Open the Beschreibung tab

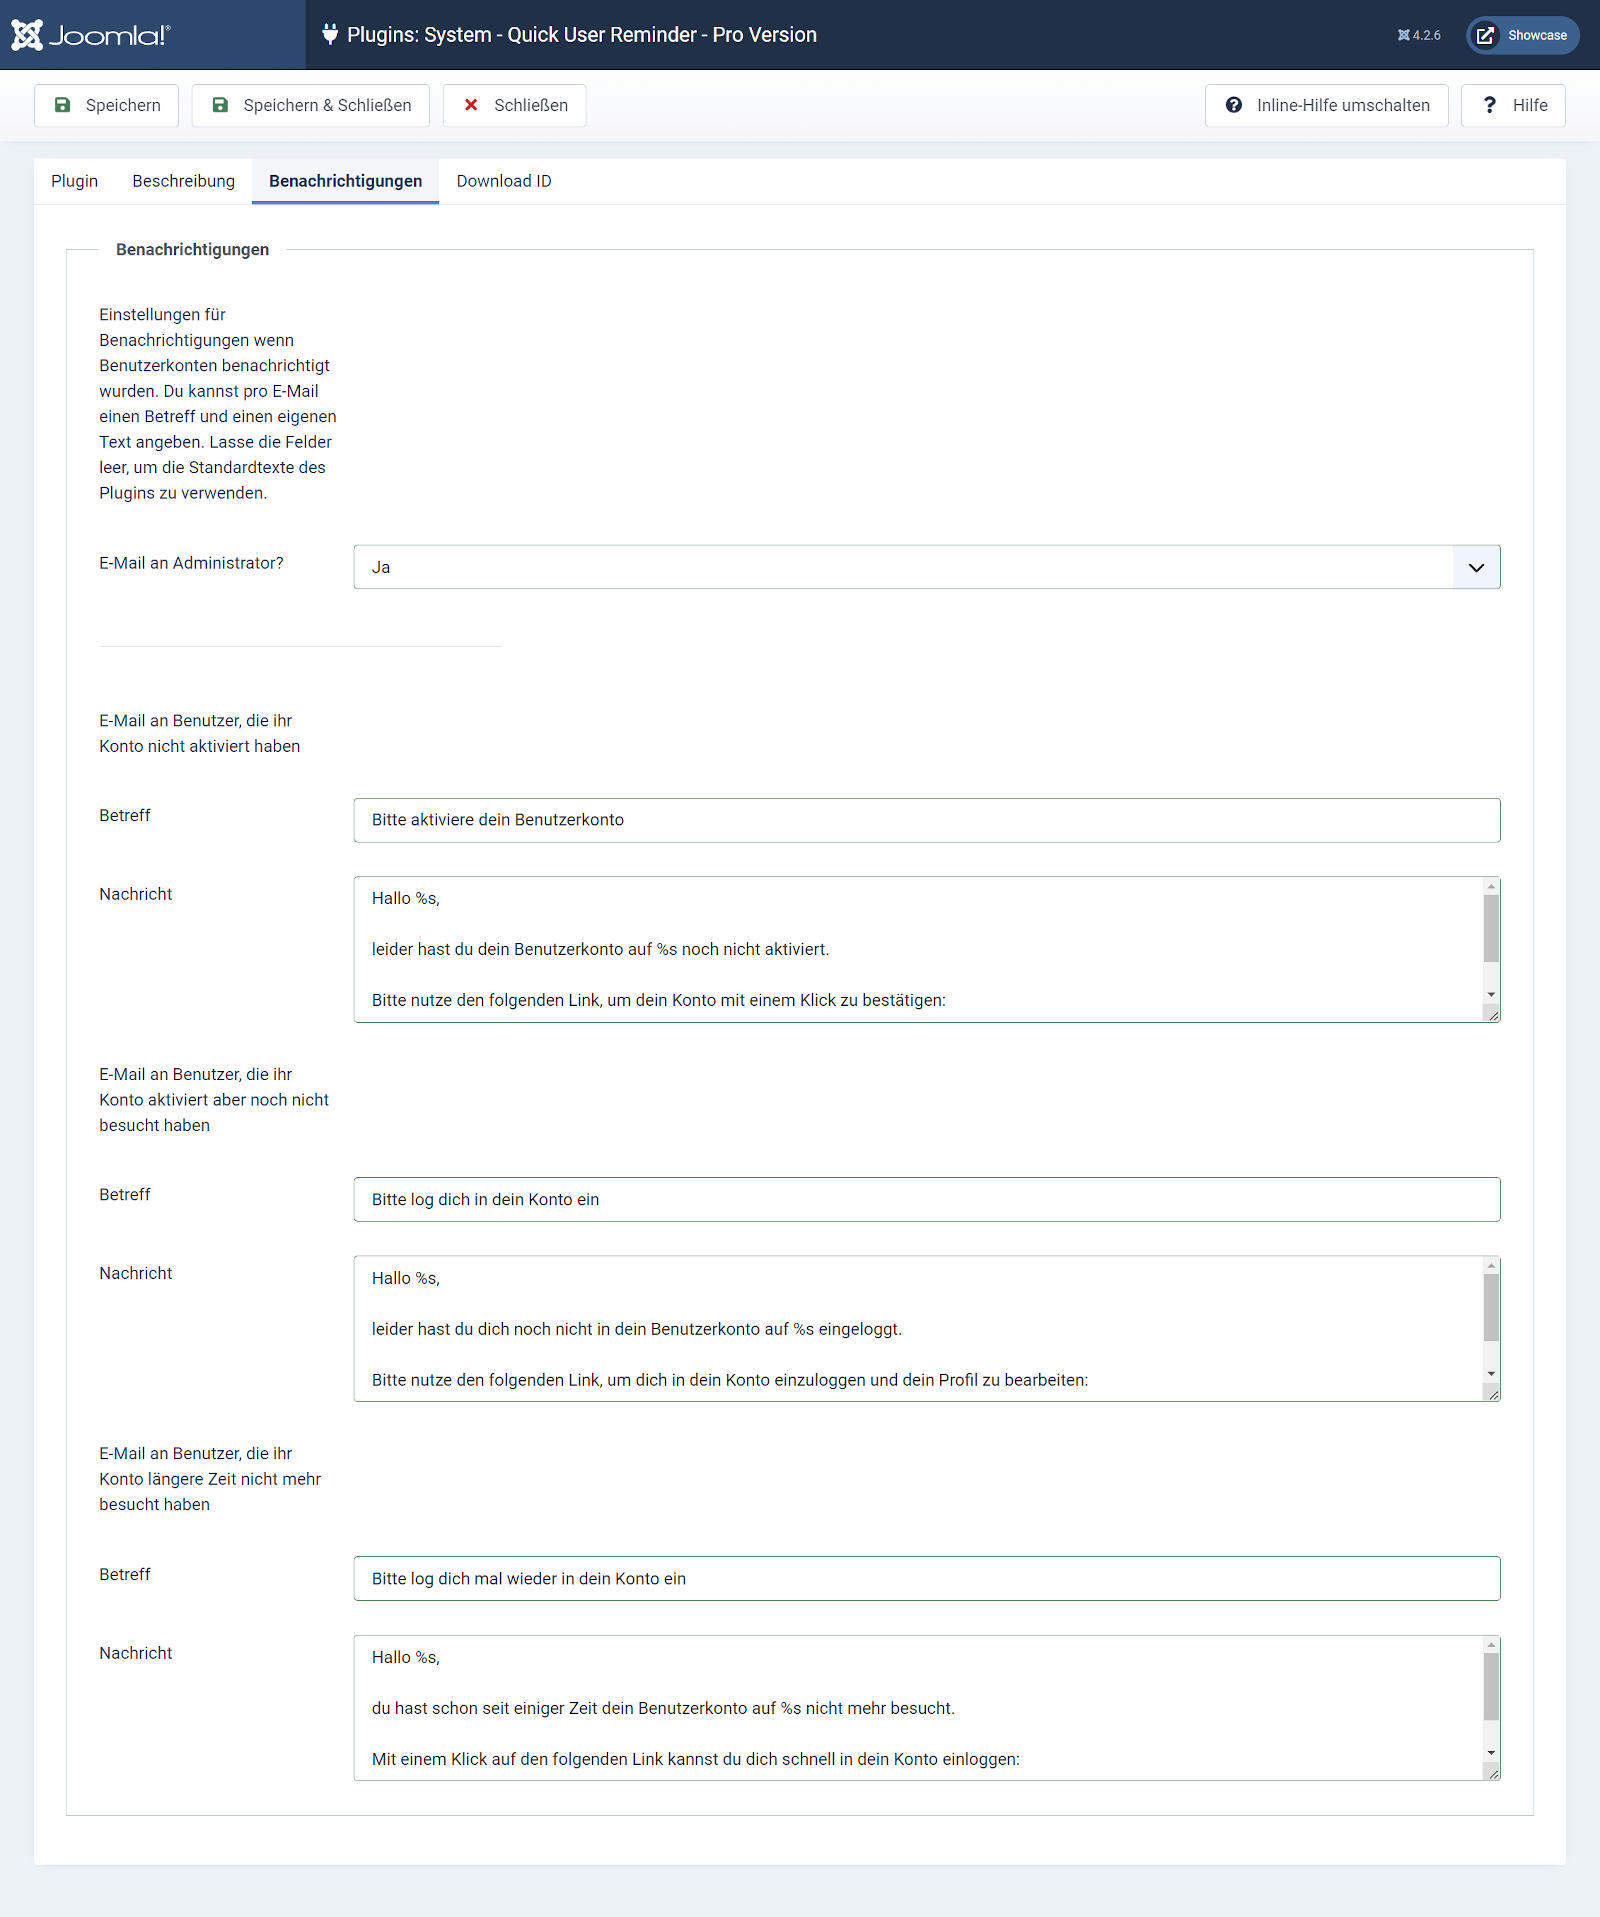tap(184, 181)
